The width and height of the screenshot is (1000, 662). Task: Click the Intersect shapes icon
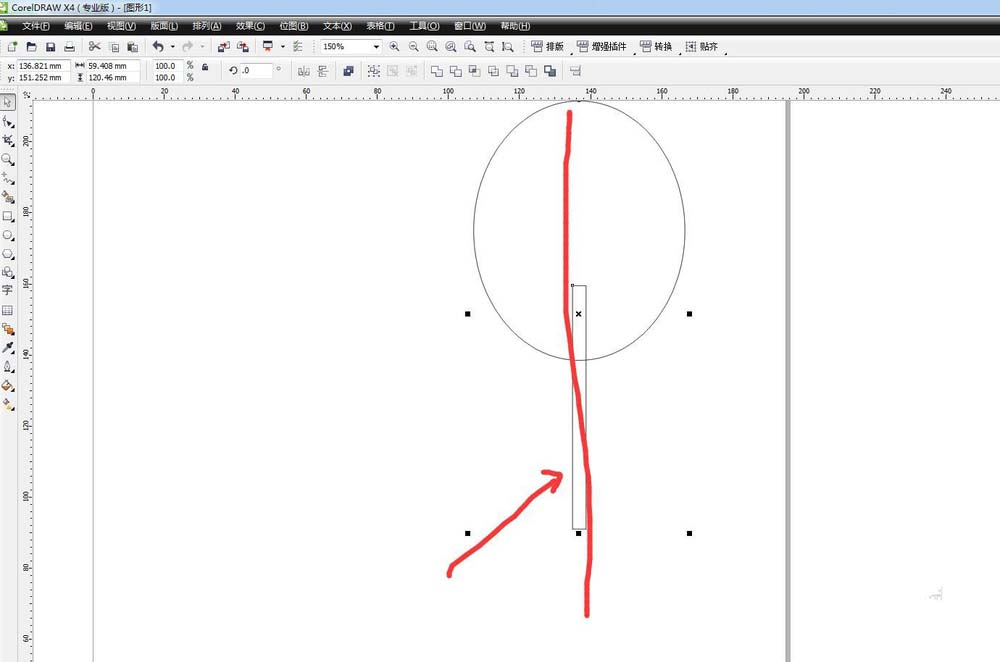[x=474, y=71]
